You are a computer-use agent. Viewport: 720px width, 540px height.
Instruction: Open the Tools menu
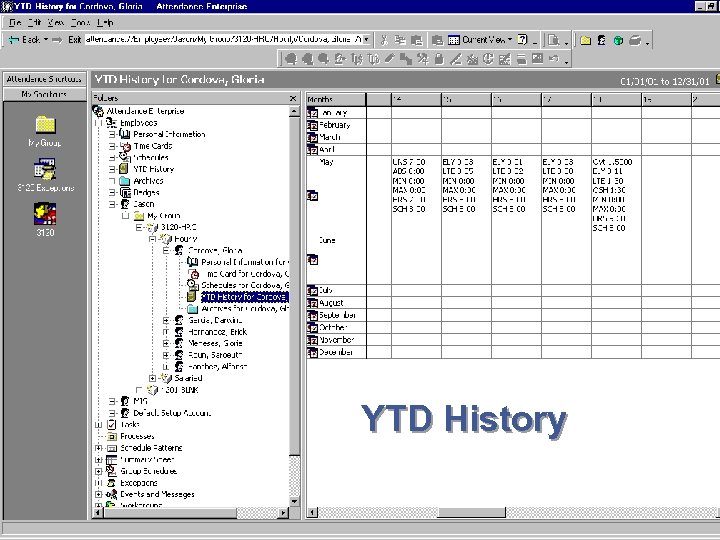pyautogui.click(x=80, y=22)
